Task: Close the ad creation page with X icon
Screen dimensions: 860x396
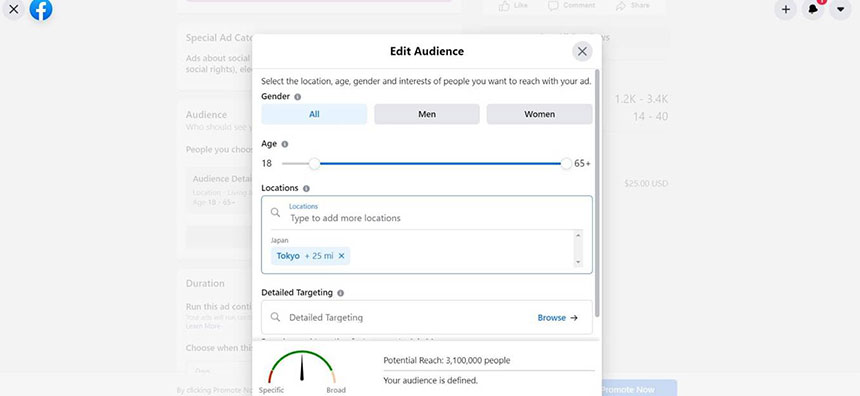Action: (14, 9)
